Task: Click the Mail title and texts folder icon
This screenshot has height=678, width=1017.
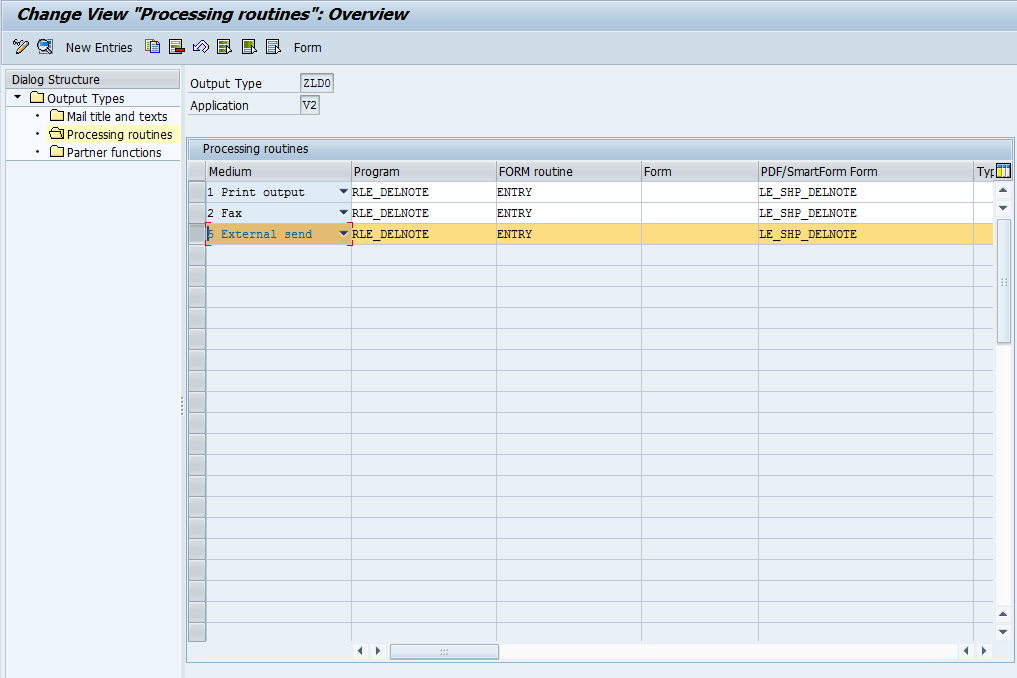Action: coord(57,116)
